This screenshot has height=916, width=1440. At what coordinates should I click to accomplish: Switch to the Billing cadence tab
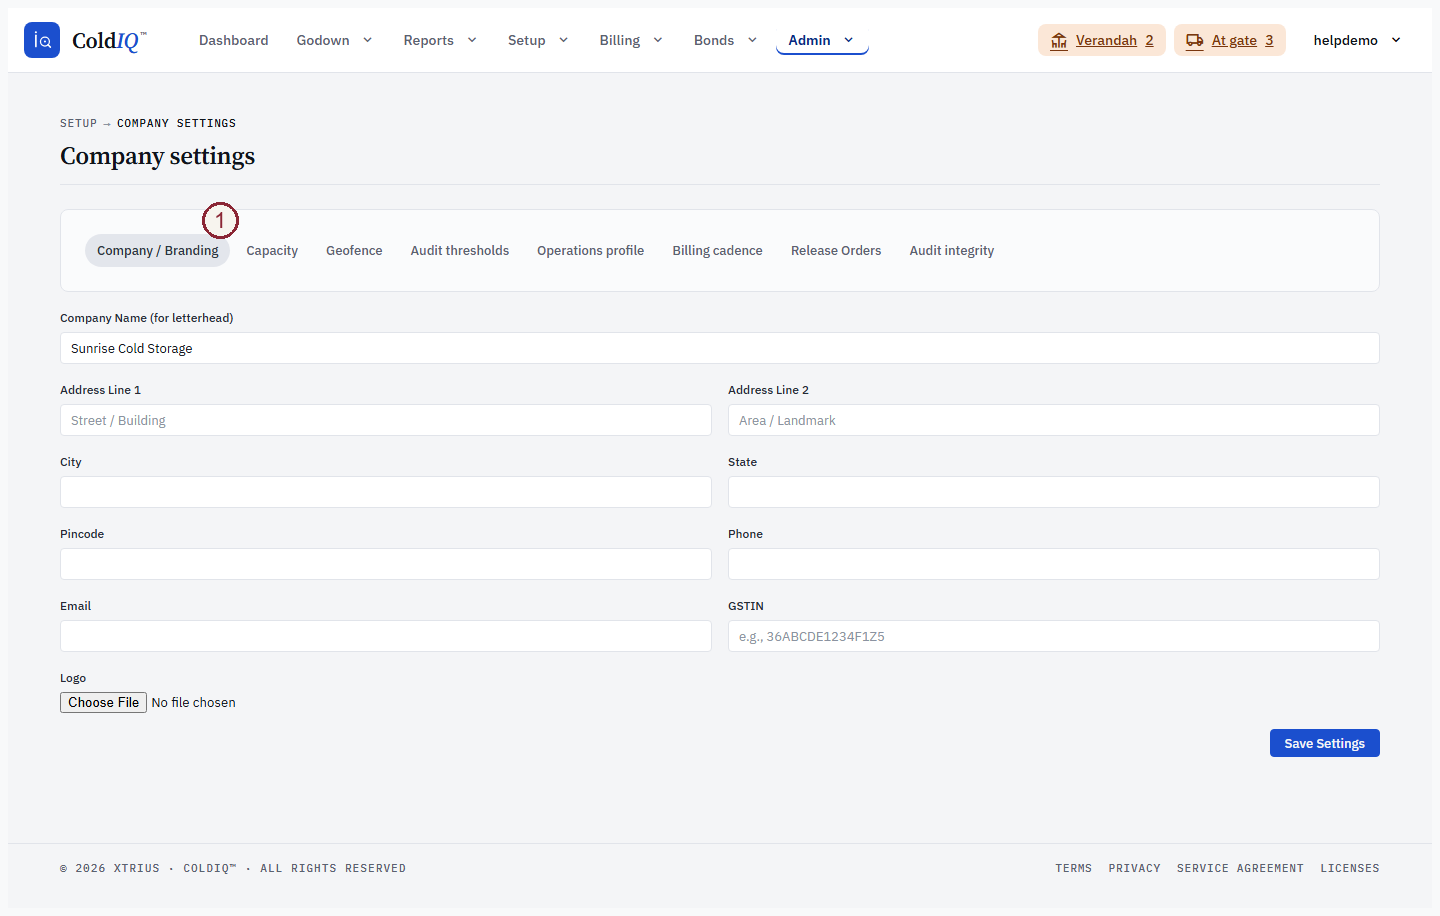(717, 250)
